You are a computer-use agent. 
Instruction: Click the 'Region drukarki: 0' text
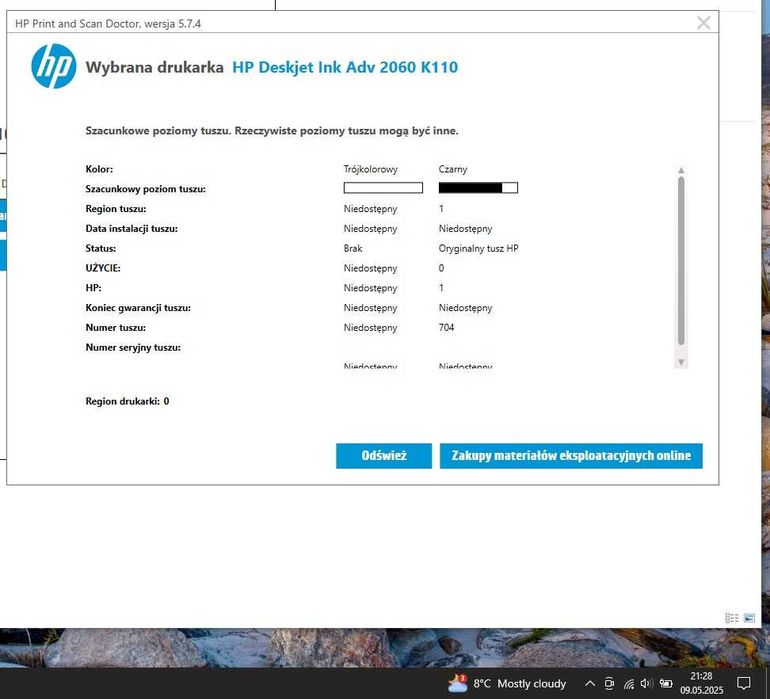tap(127, 401)
